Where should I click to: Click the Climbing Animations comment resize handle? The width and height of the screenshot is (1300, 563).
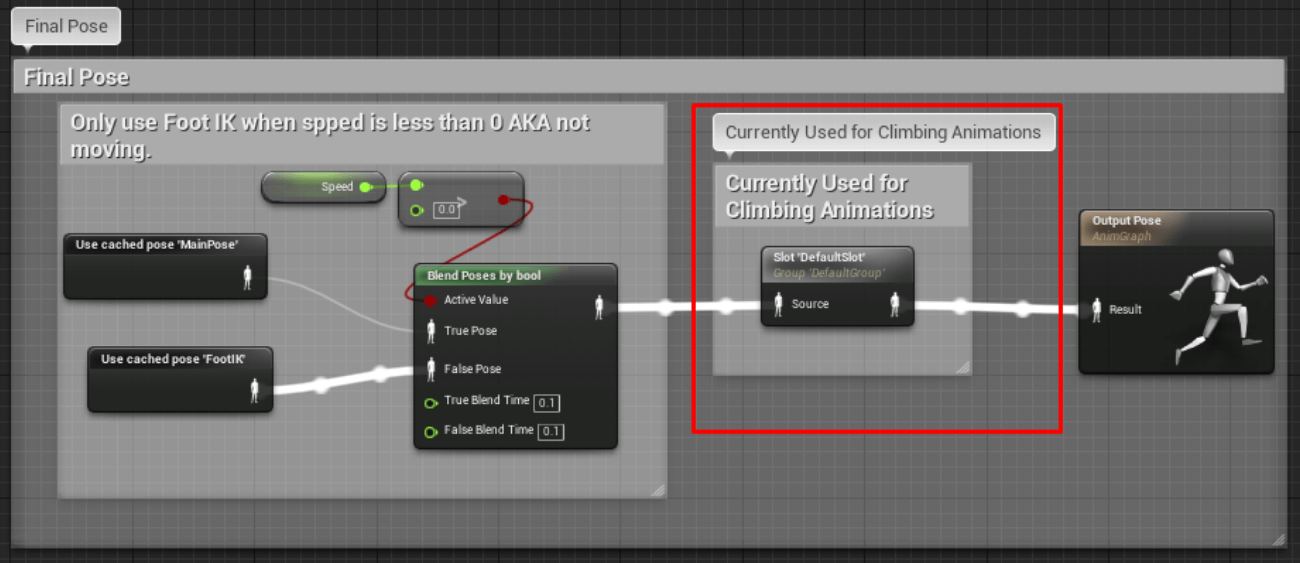click(962, 367)
